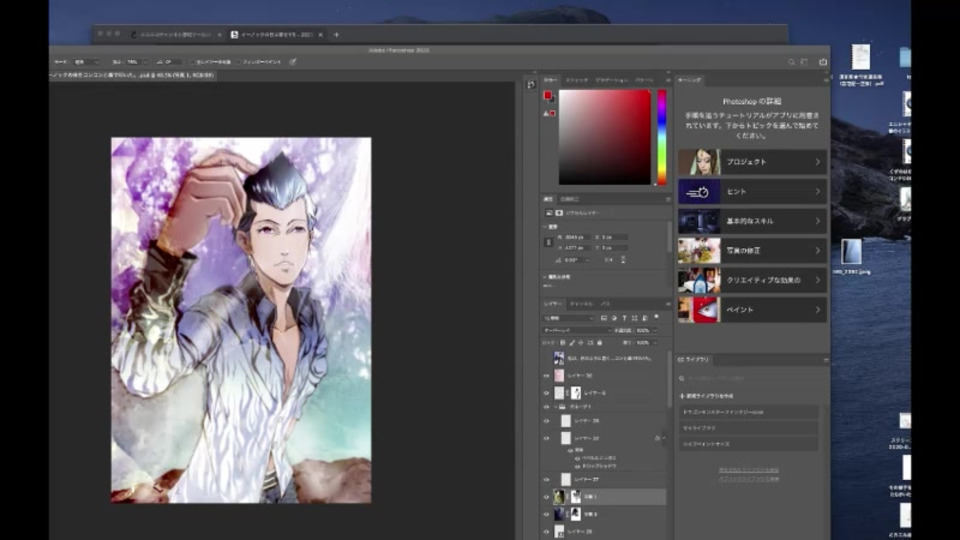Open the ヒント tutorial category
Screen dimensions: 960x540
tap(752, 192)
